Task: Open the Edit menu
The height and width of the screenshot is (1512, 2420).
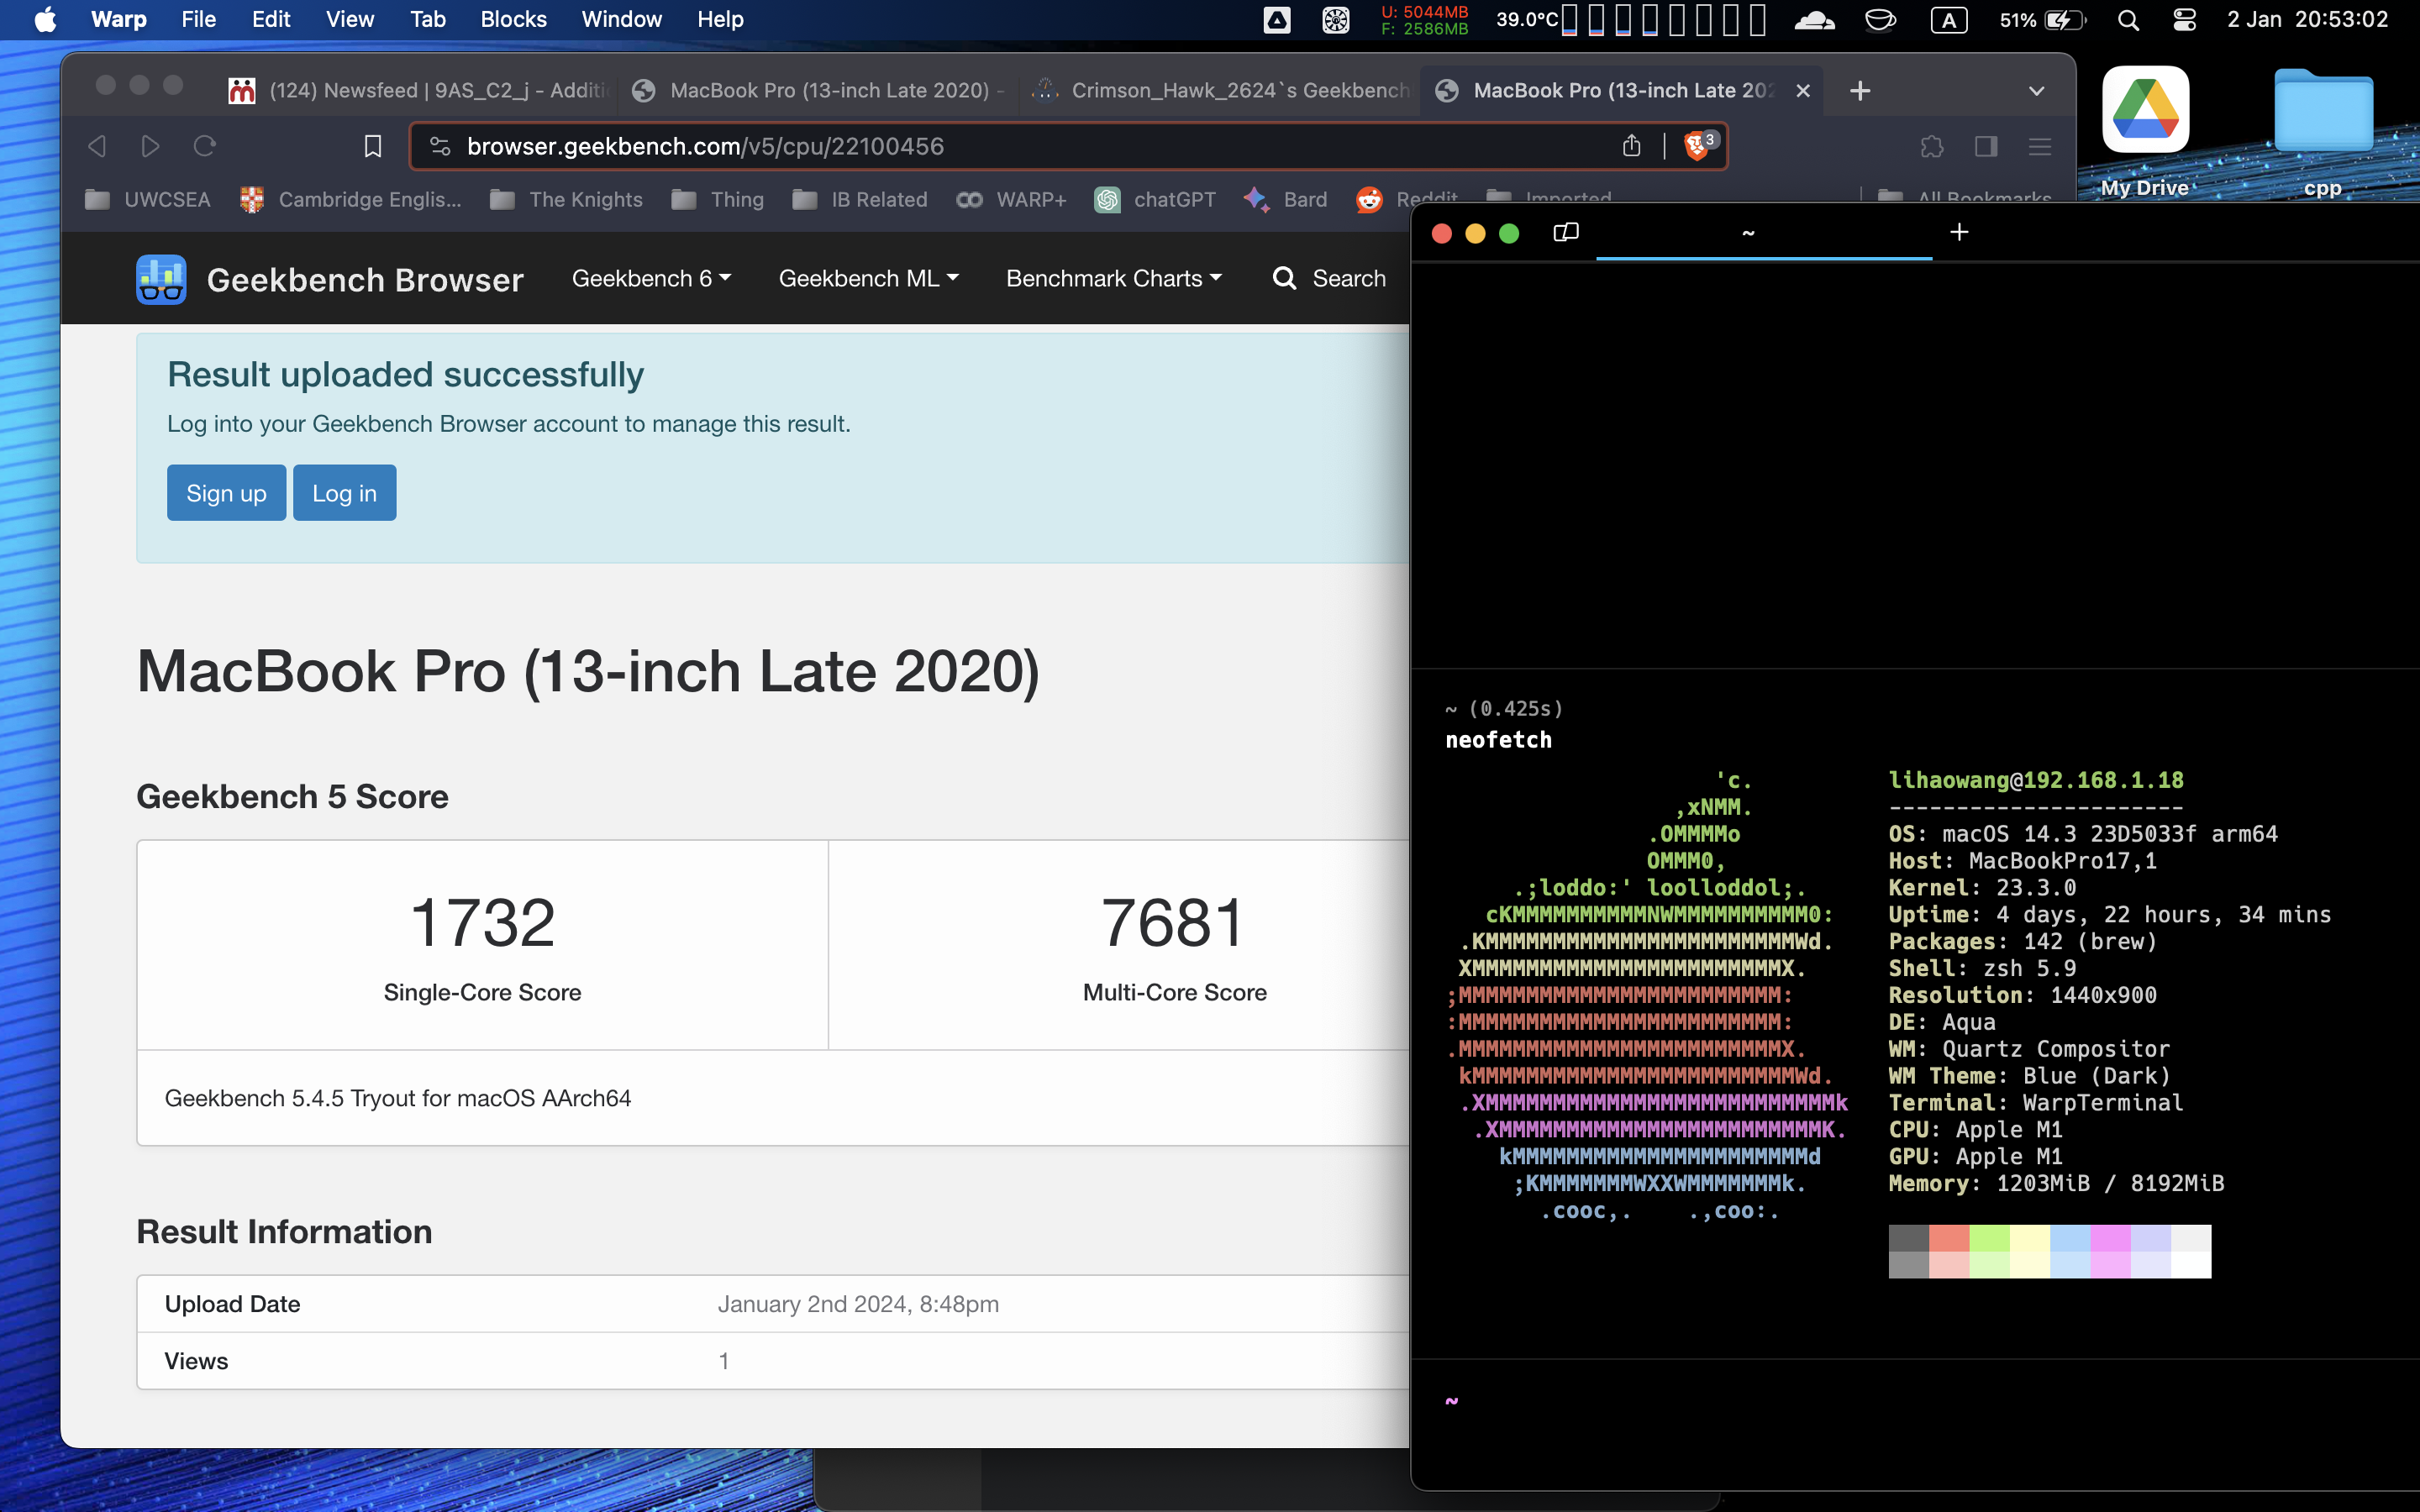Action: pyautogui.click(x=271, y=19)
